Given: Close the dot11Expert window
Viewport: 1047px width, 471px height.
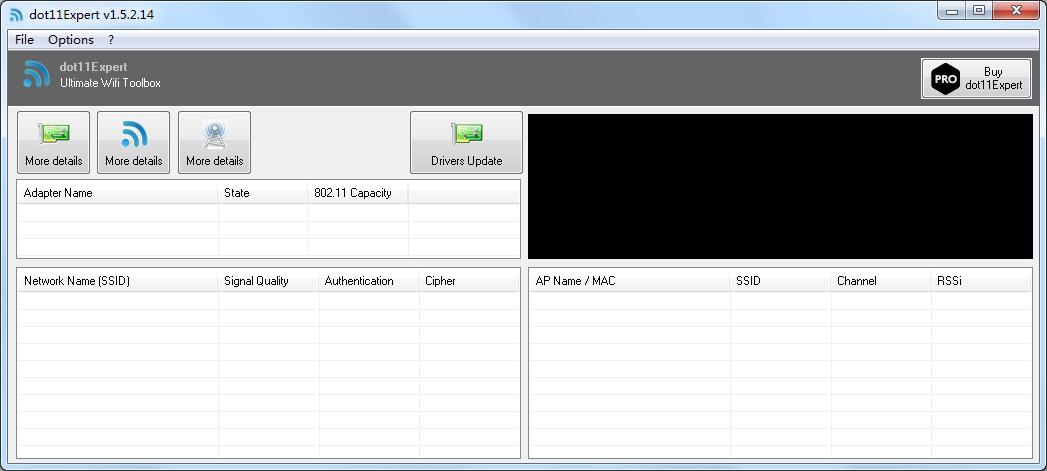Looking at the screenshot, I should coord(1017,11).
